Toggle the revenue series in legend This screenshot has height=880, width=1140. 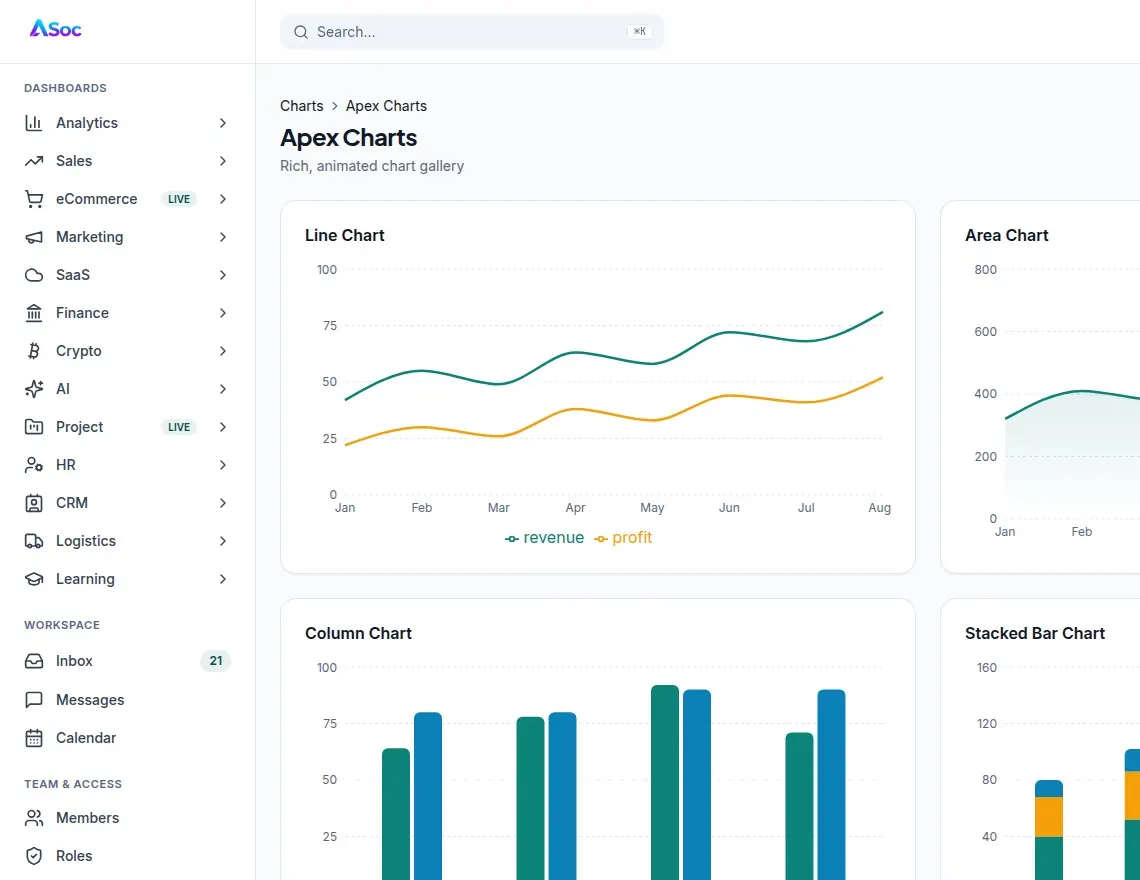(x=545, y=537)
